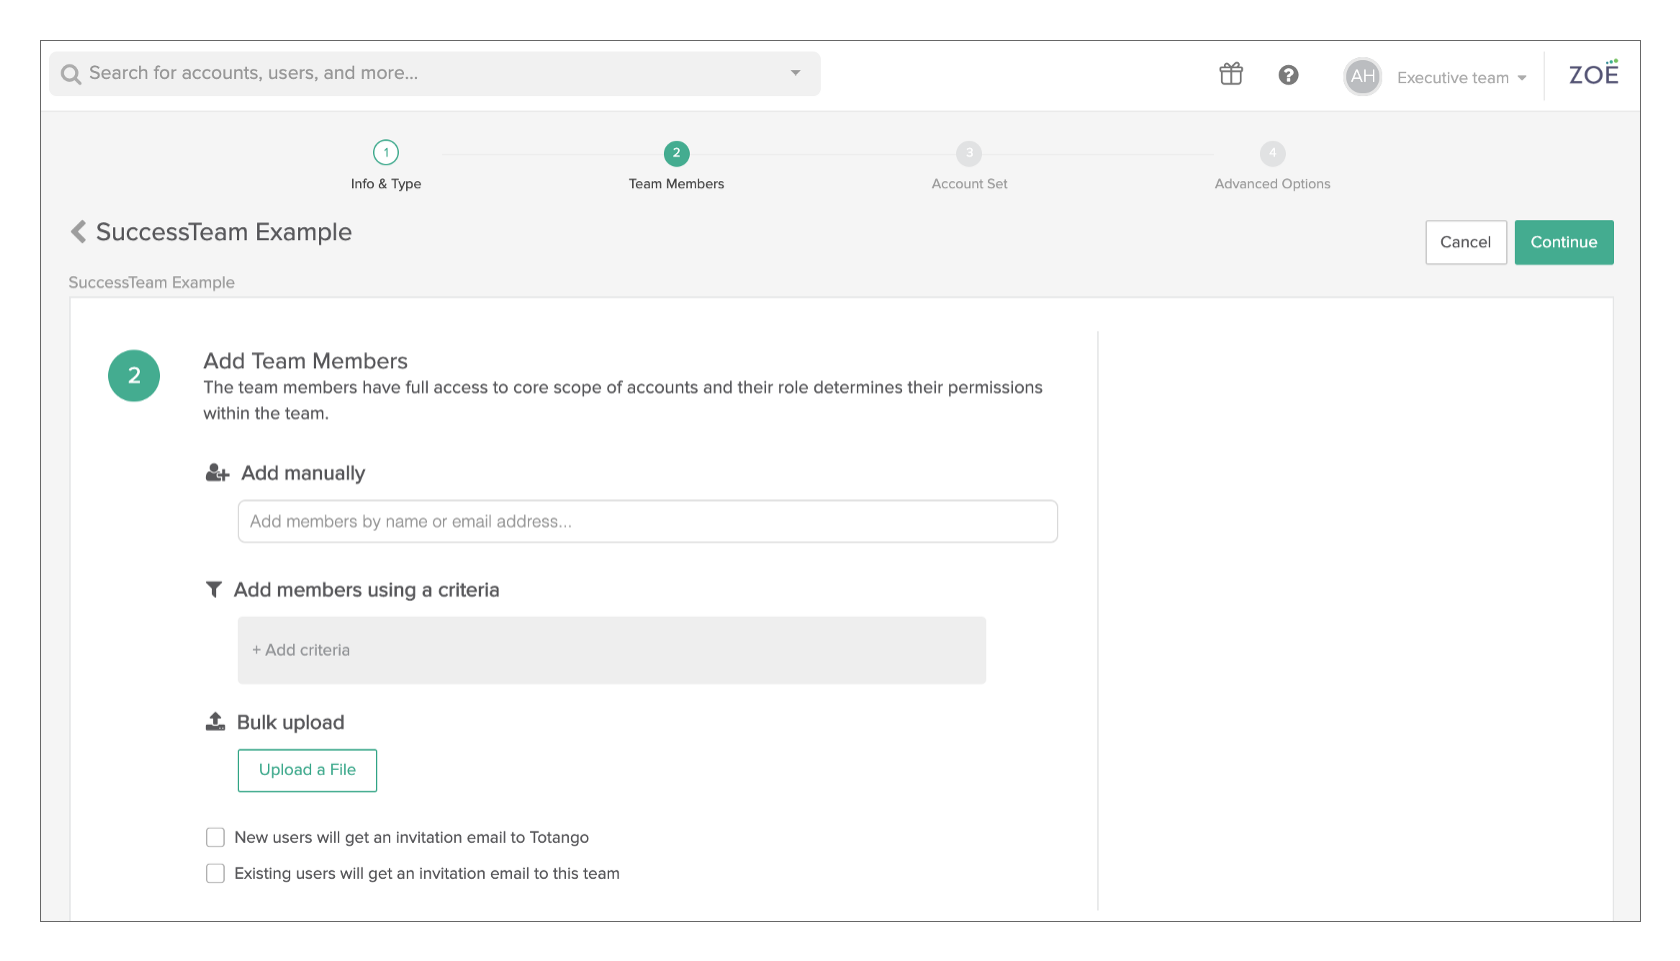Click the large step 2 circle badge
The height and width of the screenshot is (961, 1680).
134,376
